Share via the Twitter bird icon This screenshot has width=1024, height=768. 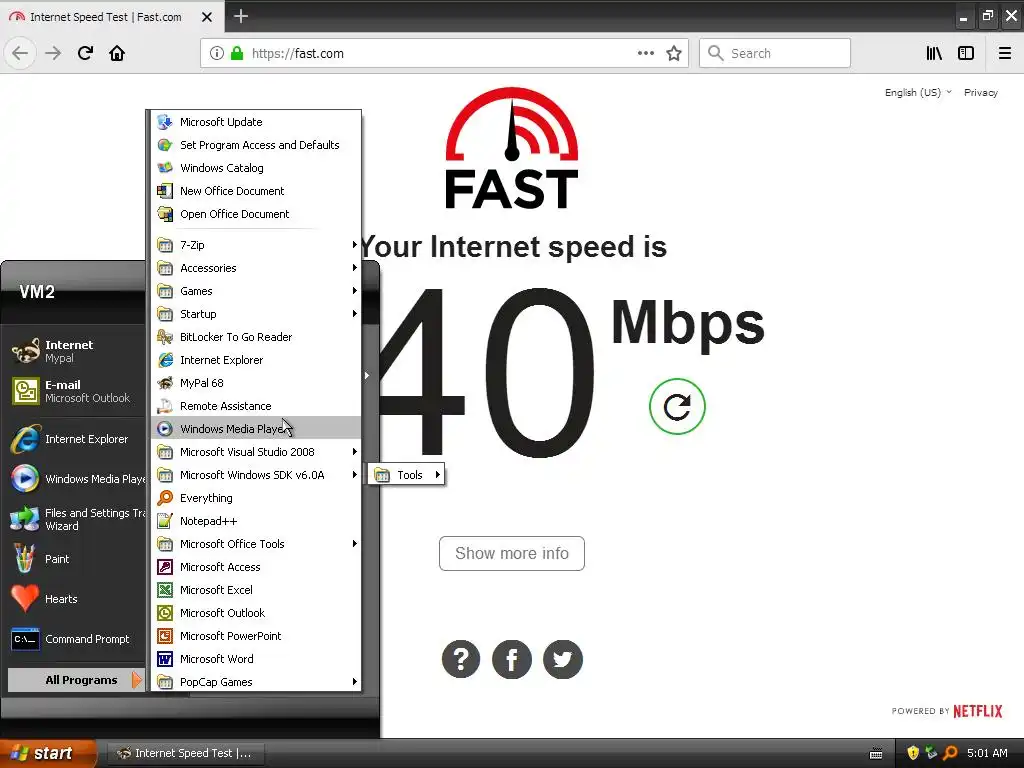click(x=563, y=659)
